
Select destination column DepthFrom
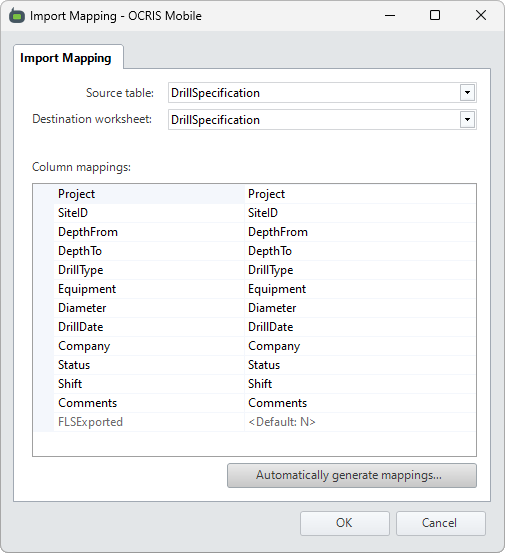tap(360, 232)
